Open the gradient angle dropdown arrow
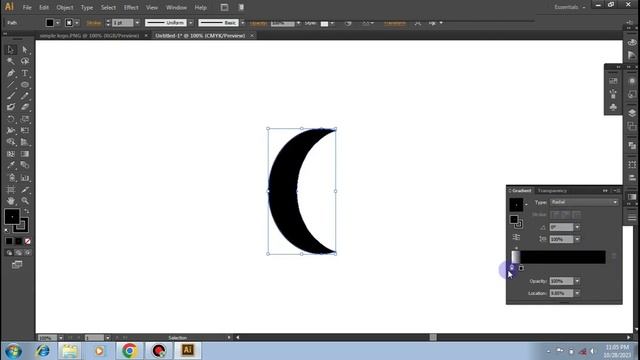The image size is (640, 360). [577, 227]
